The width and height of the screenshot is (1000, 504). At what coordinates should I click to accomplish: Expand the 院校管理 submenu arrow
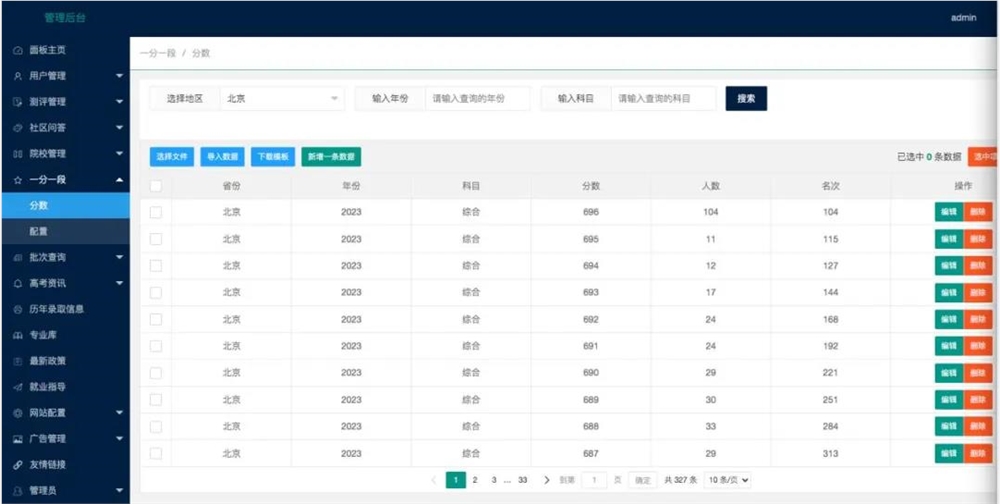point(119,154)
